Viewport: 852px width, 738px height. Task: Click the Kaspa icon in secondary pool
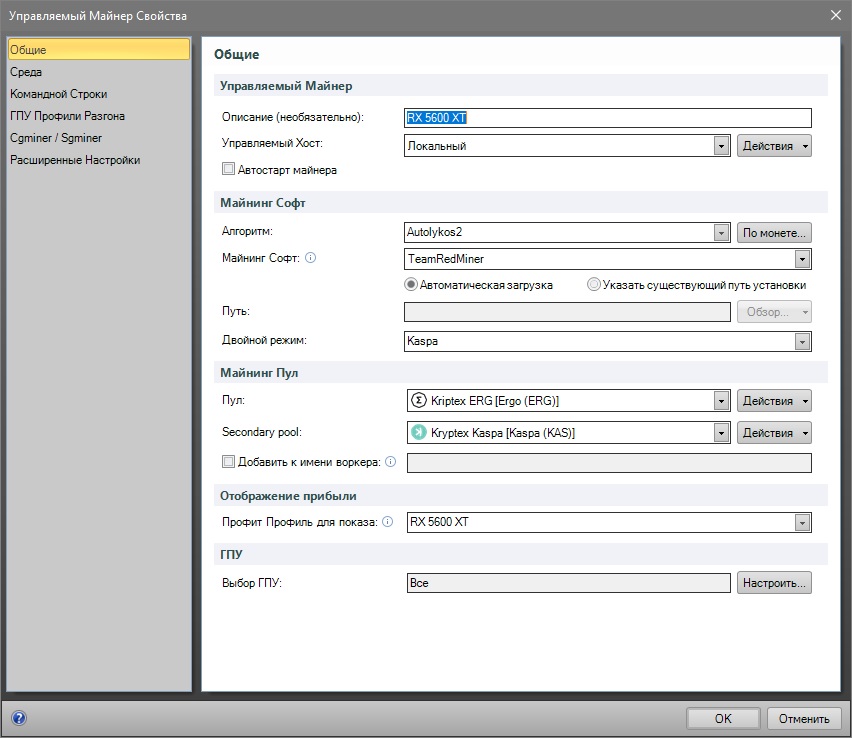pos(418,432)
